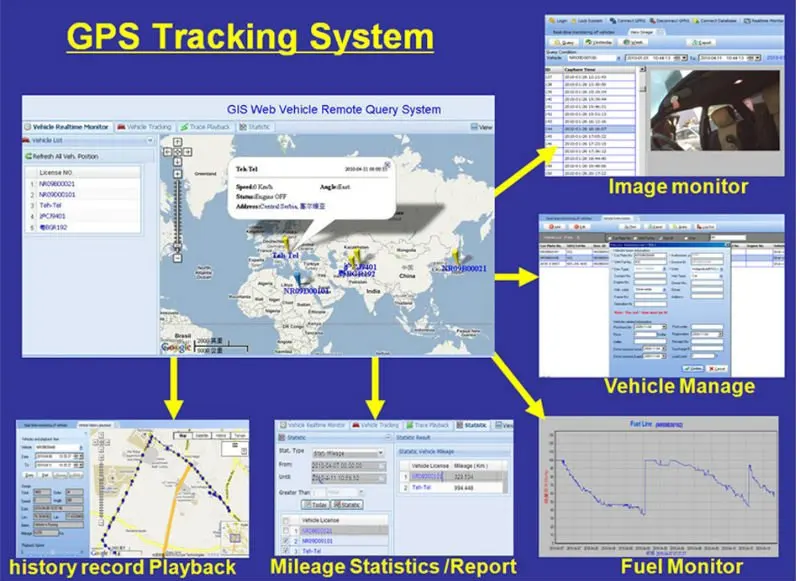This screenshot has height=581, width=800.
Task: Click the NR09800021 vehicle marker on map
Action: click(457, 255)
